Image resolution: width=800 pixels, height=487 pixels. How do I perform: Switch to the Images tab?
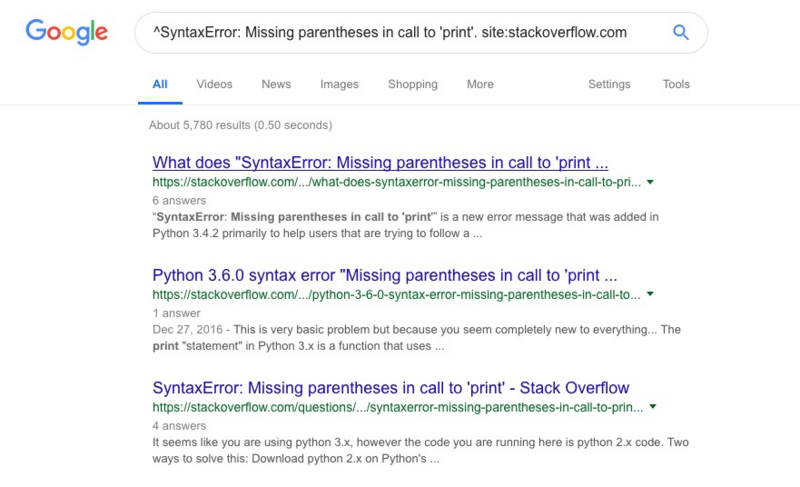tap(339, 84)
